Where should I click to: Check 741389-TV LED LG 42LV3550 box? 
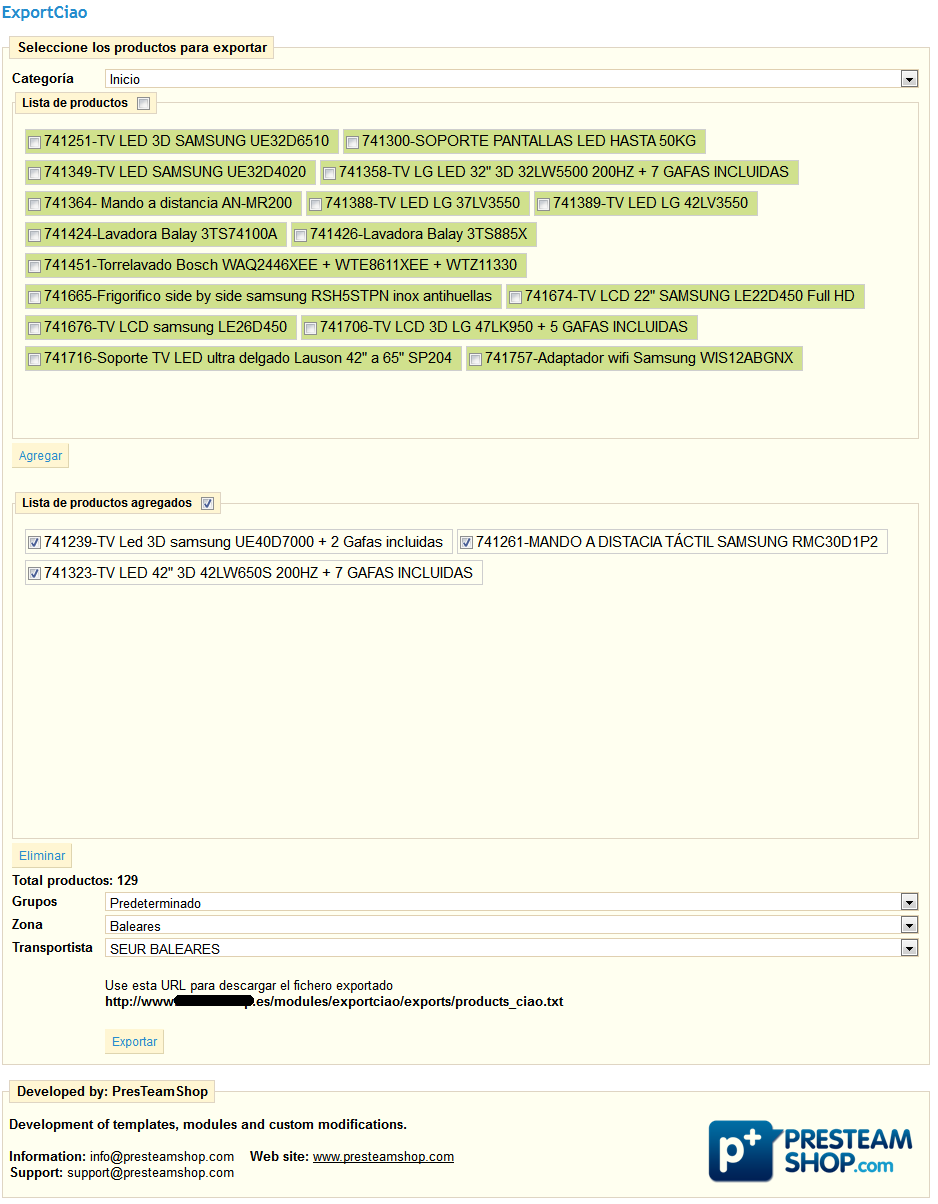click(543, 204)
